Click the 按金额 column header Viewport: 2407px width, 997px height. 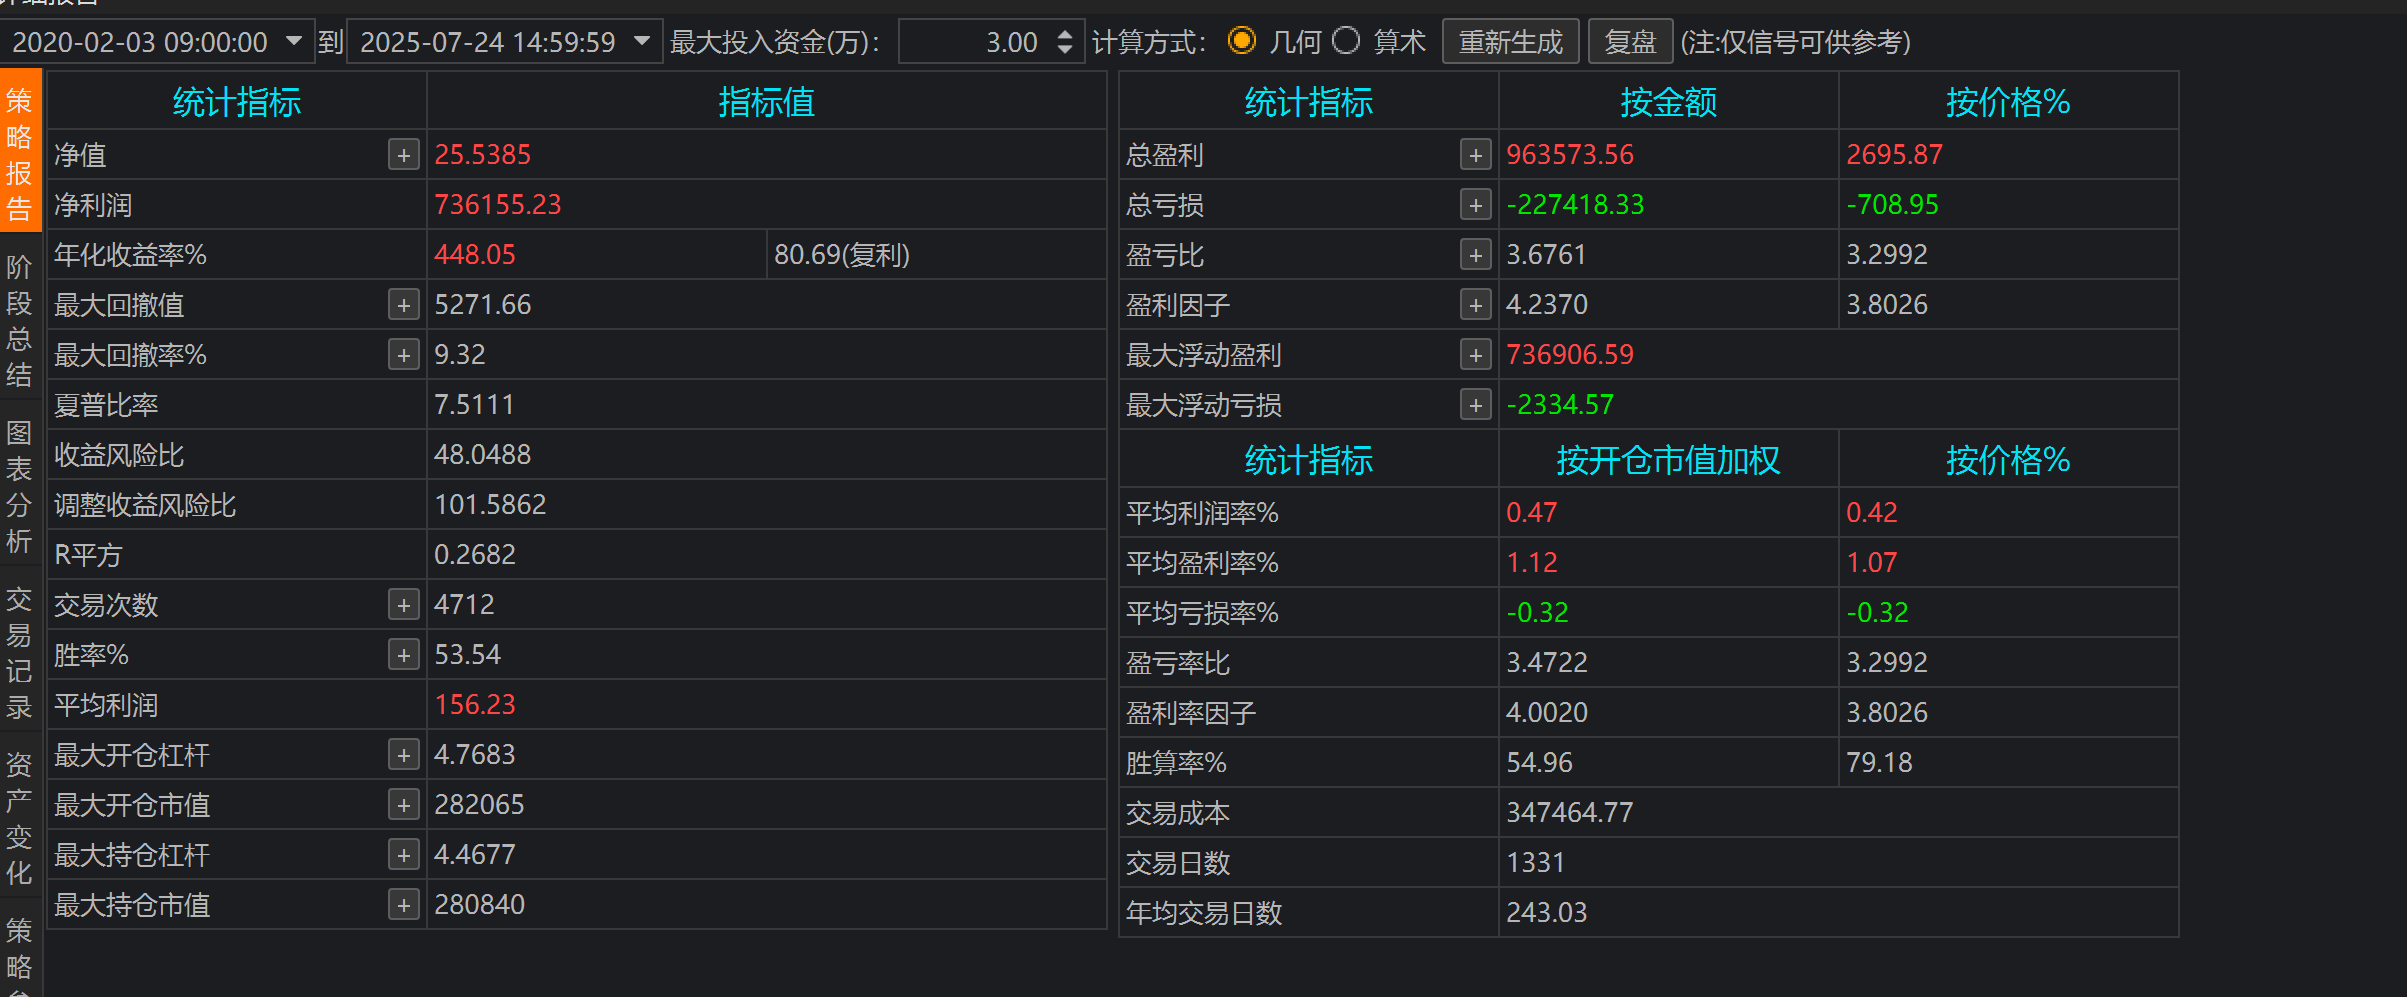[x=1668, y=102]
